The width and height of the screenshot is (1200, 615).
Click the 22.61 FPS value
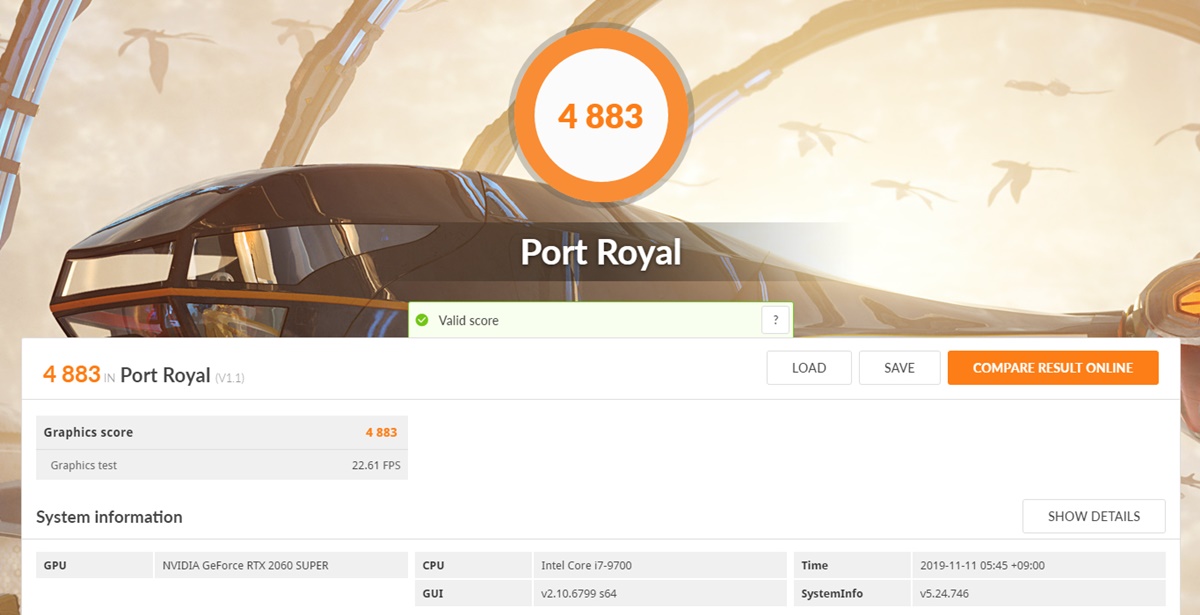pyautogui.click(x=376, y=465)
